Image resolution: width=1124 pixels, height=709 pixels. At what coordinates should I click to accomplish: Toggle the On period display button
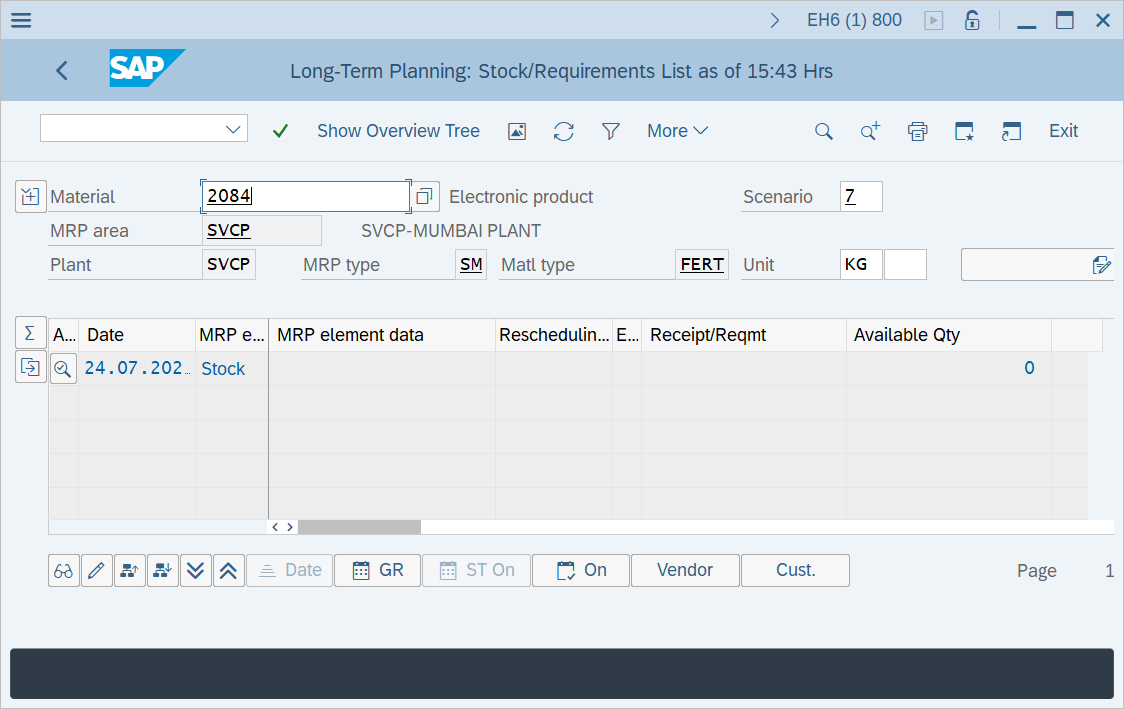(580, 570)
